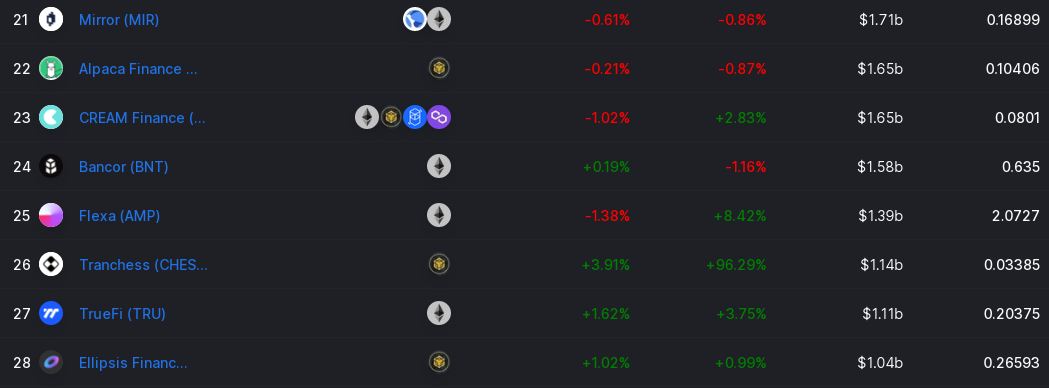Open the TrueFi (TRU) link
Screen dimensions: 1049x388
(122, 314)
